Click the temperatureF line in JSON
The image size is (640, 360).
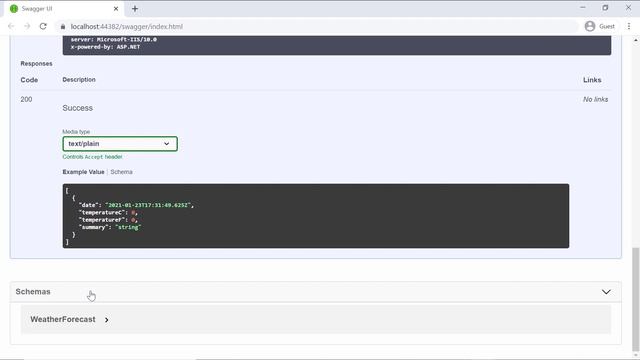point(108,220)
